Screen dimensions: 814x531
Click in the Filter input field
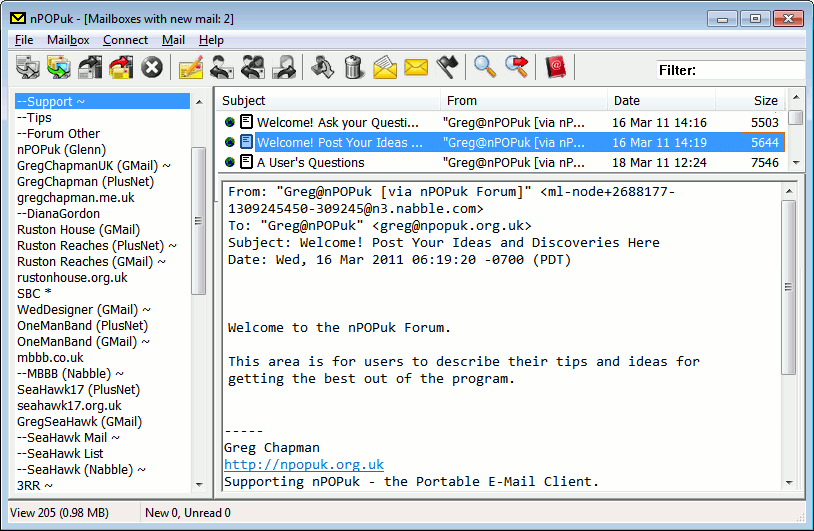pos(751,70)
